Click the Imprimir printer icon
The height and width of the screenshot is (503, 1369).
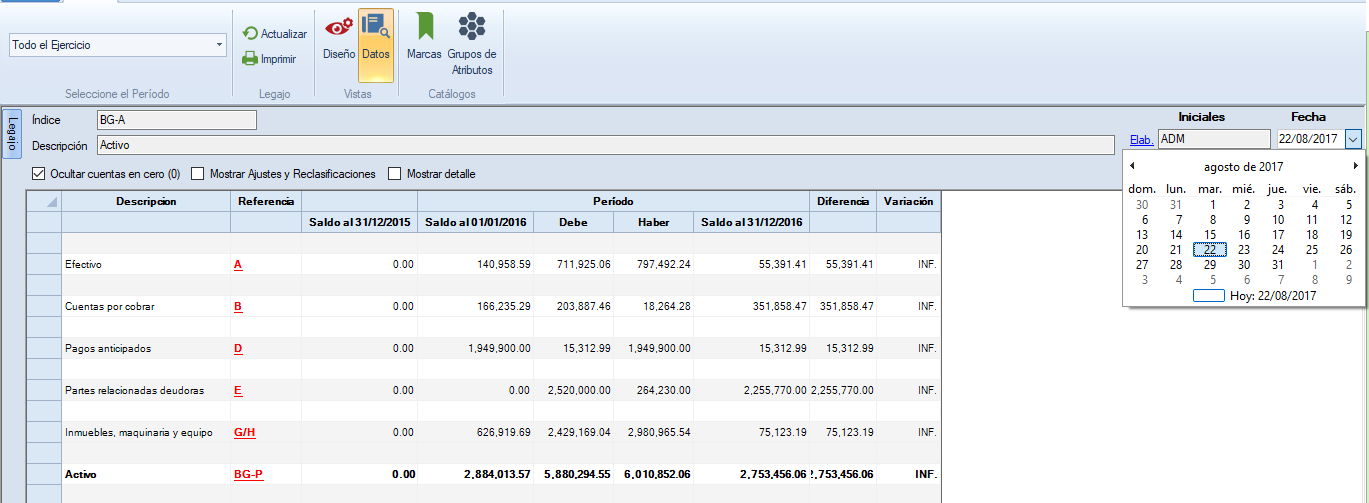click(x=250, y=59)
